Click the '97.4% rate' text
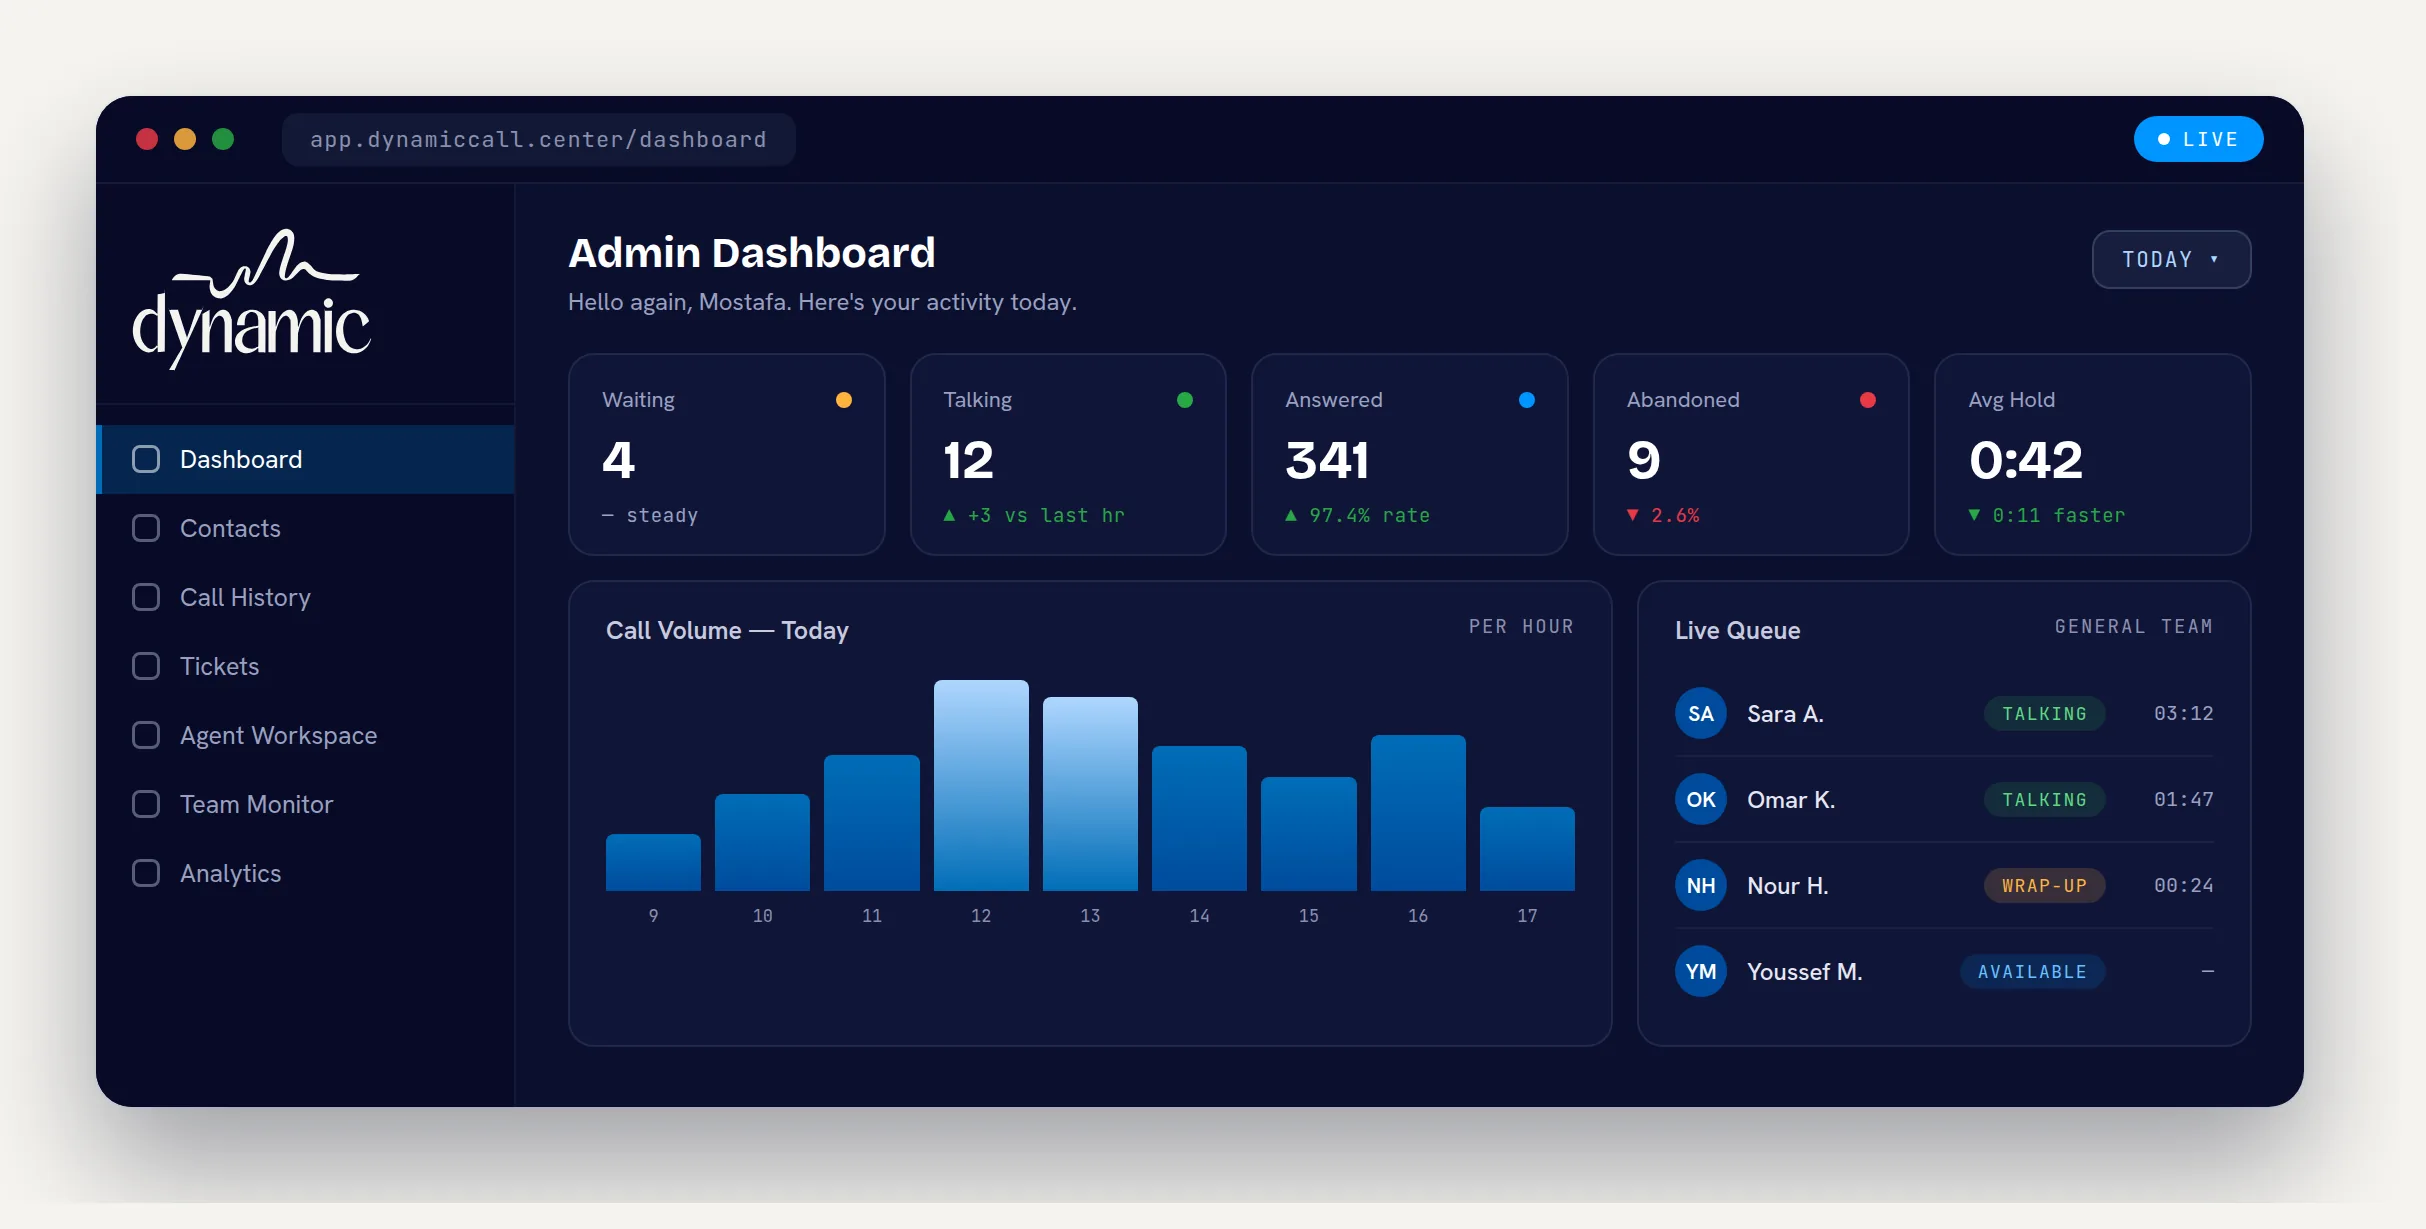The height and width of the screenshot is (1229, 2426). pos(1369,515)
